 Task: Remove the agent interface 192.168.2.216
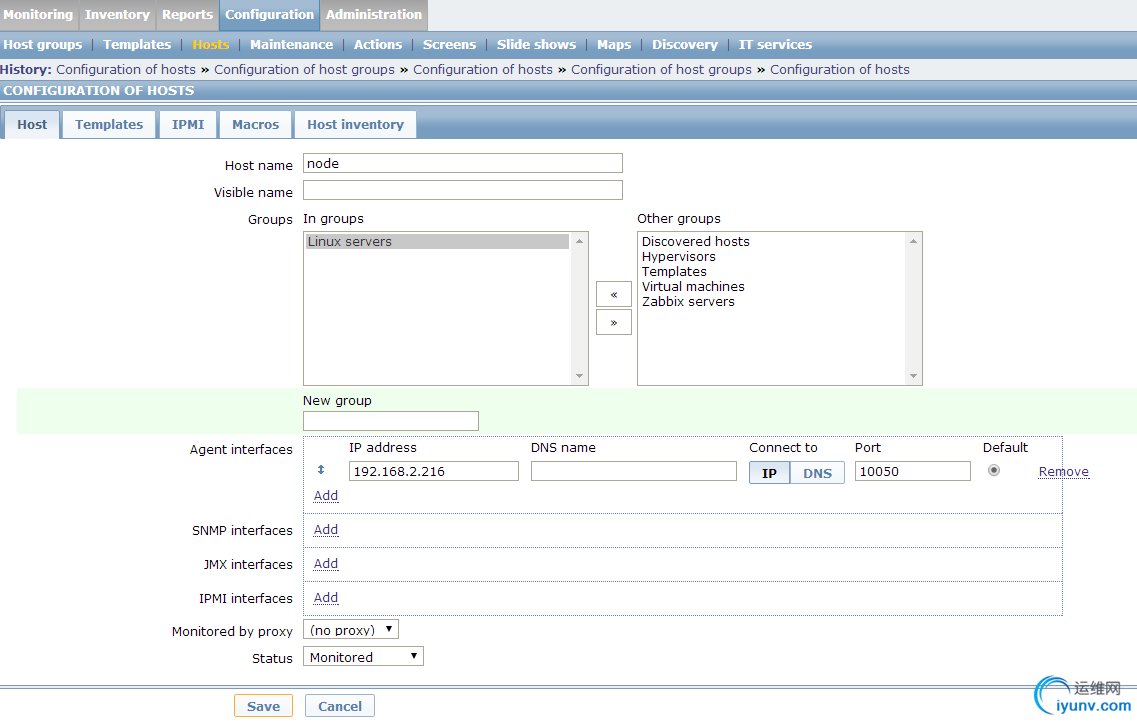tap(1064, 471)
